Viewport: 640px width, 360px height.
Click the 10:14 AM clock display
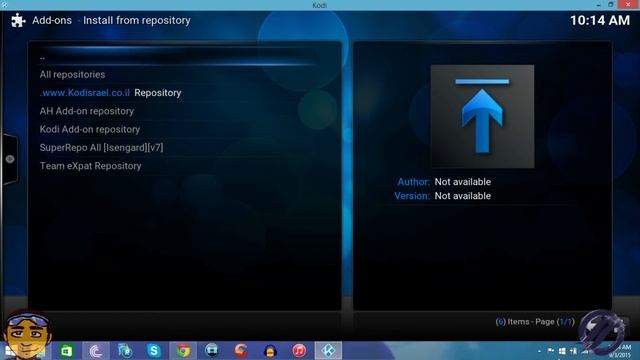tap(600, 20)
